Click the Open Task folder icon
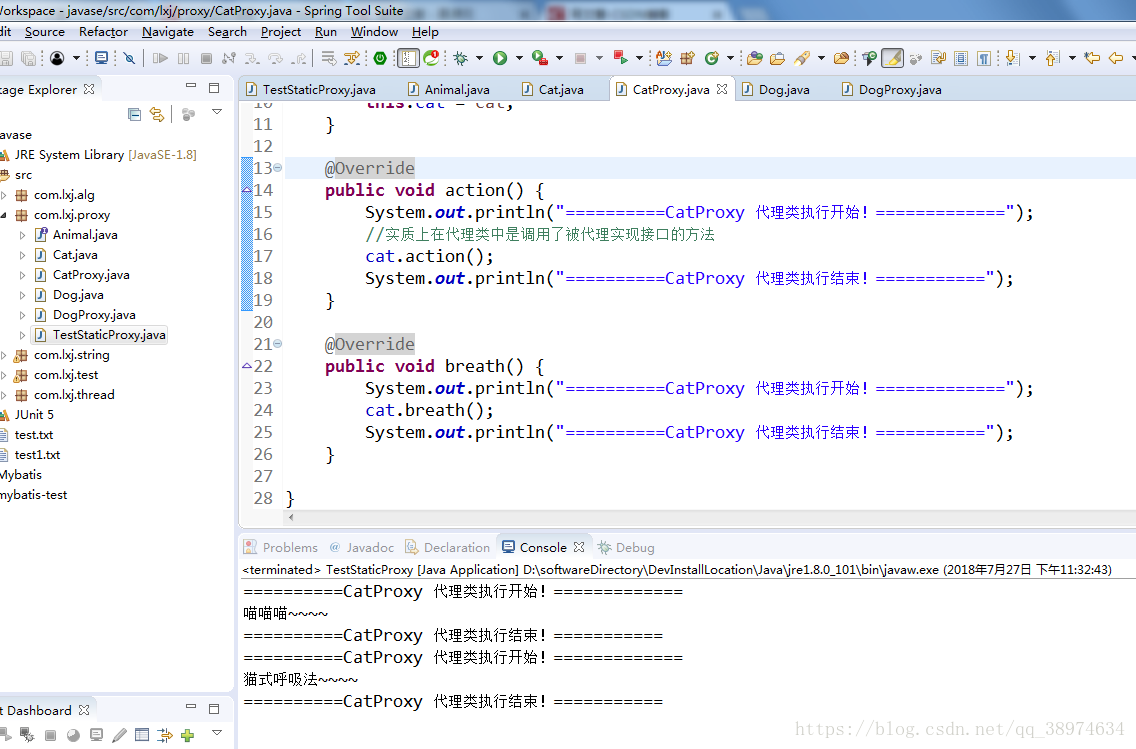This screenshot has width=1136, height=749. point(777,58)
